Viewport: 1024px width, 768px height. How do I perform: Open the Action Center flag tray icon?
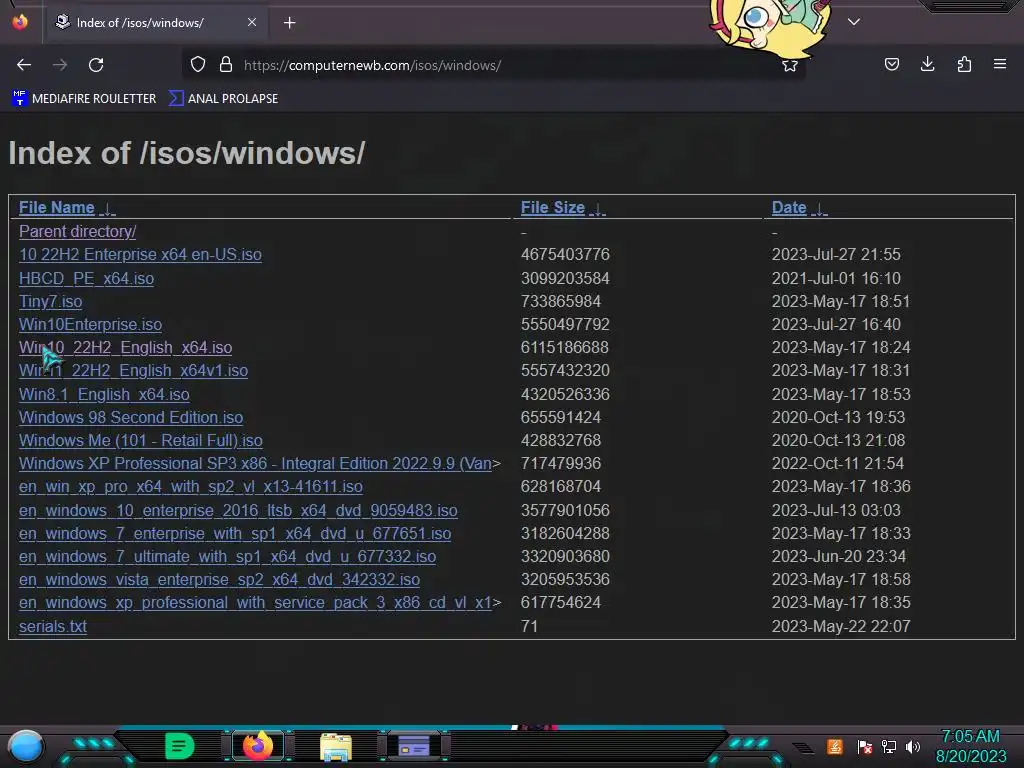point(865,746)
